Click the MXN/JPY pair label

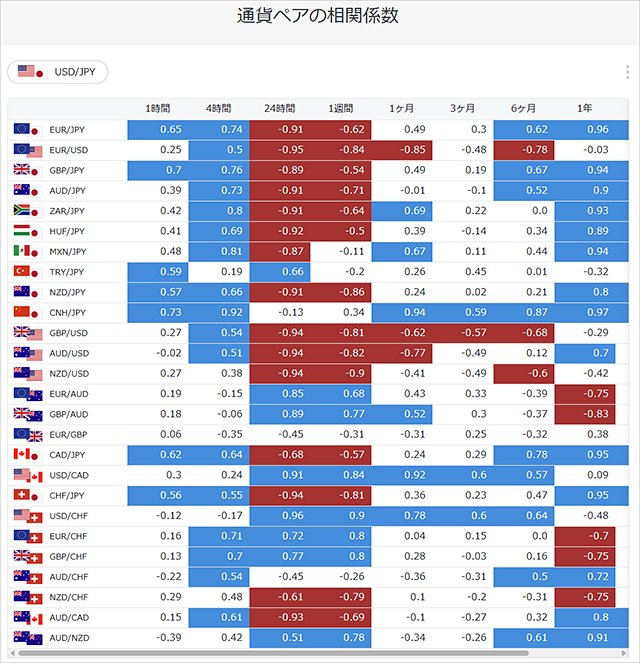68,252
